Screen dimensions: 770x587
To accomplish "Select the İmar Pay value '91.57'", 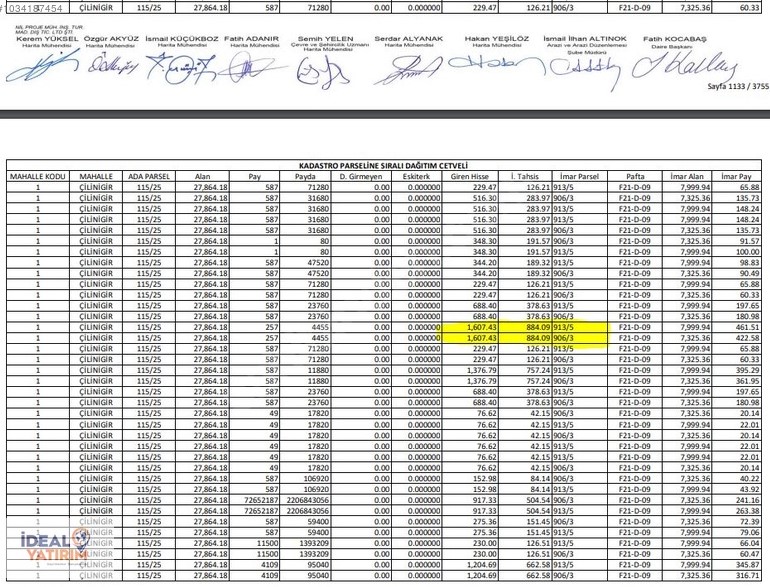I will [750, 241].
